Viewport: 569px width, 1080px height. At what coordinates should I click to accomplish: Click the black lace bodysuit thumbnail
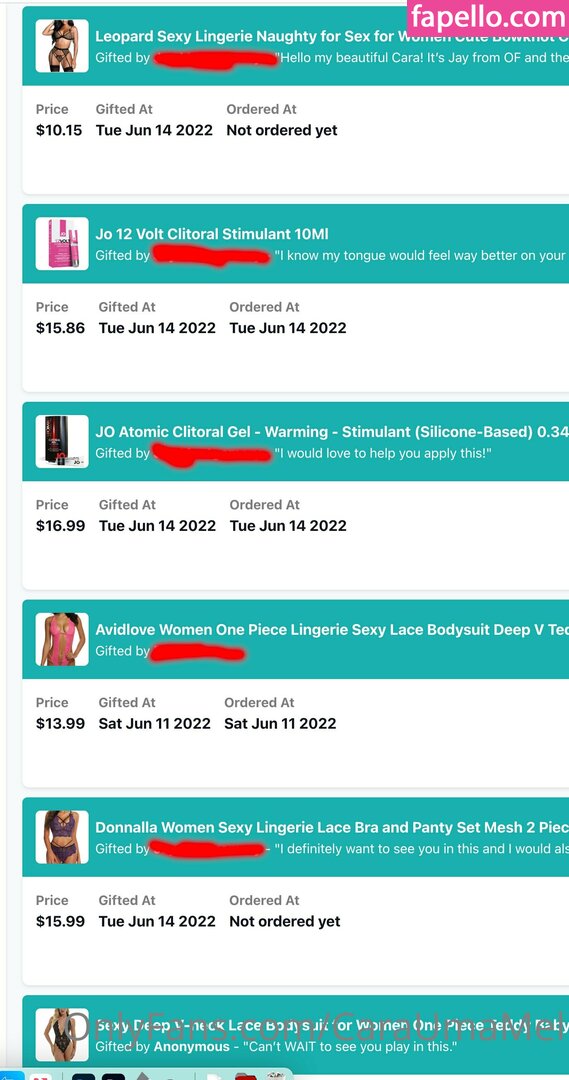click(x=62, y=1035)
